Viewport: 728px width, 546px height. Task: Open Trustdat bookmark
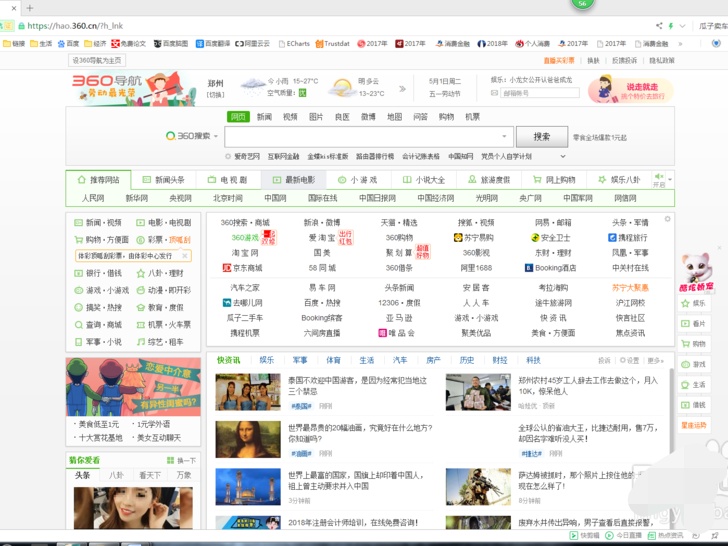(332, 44)
